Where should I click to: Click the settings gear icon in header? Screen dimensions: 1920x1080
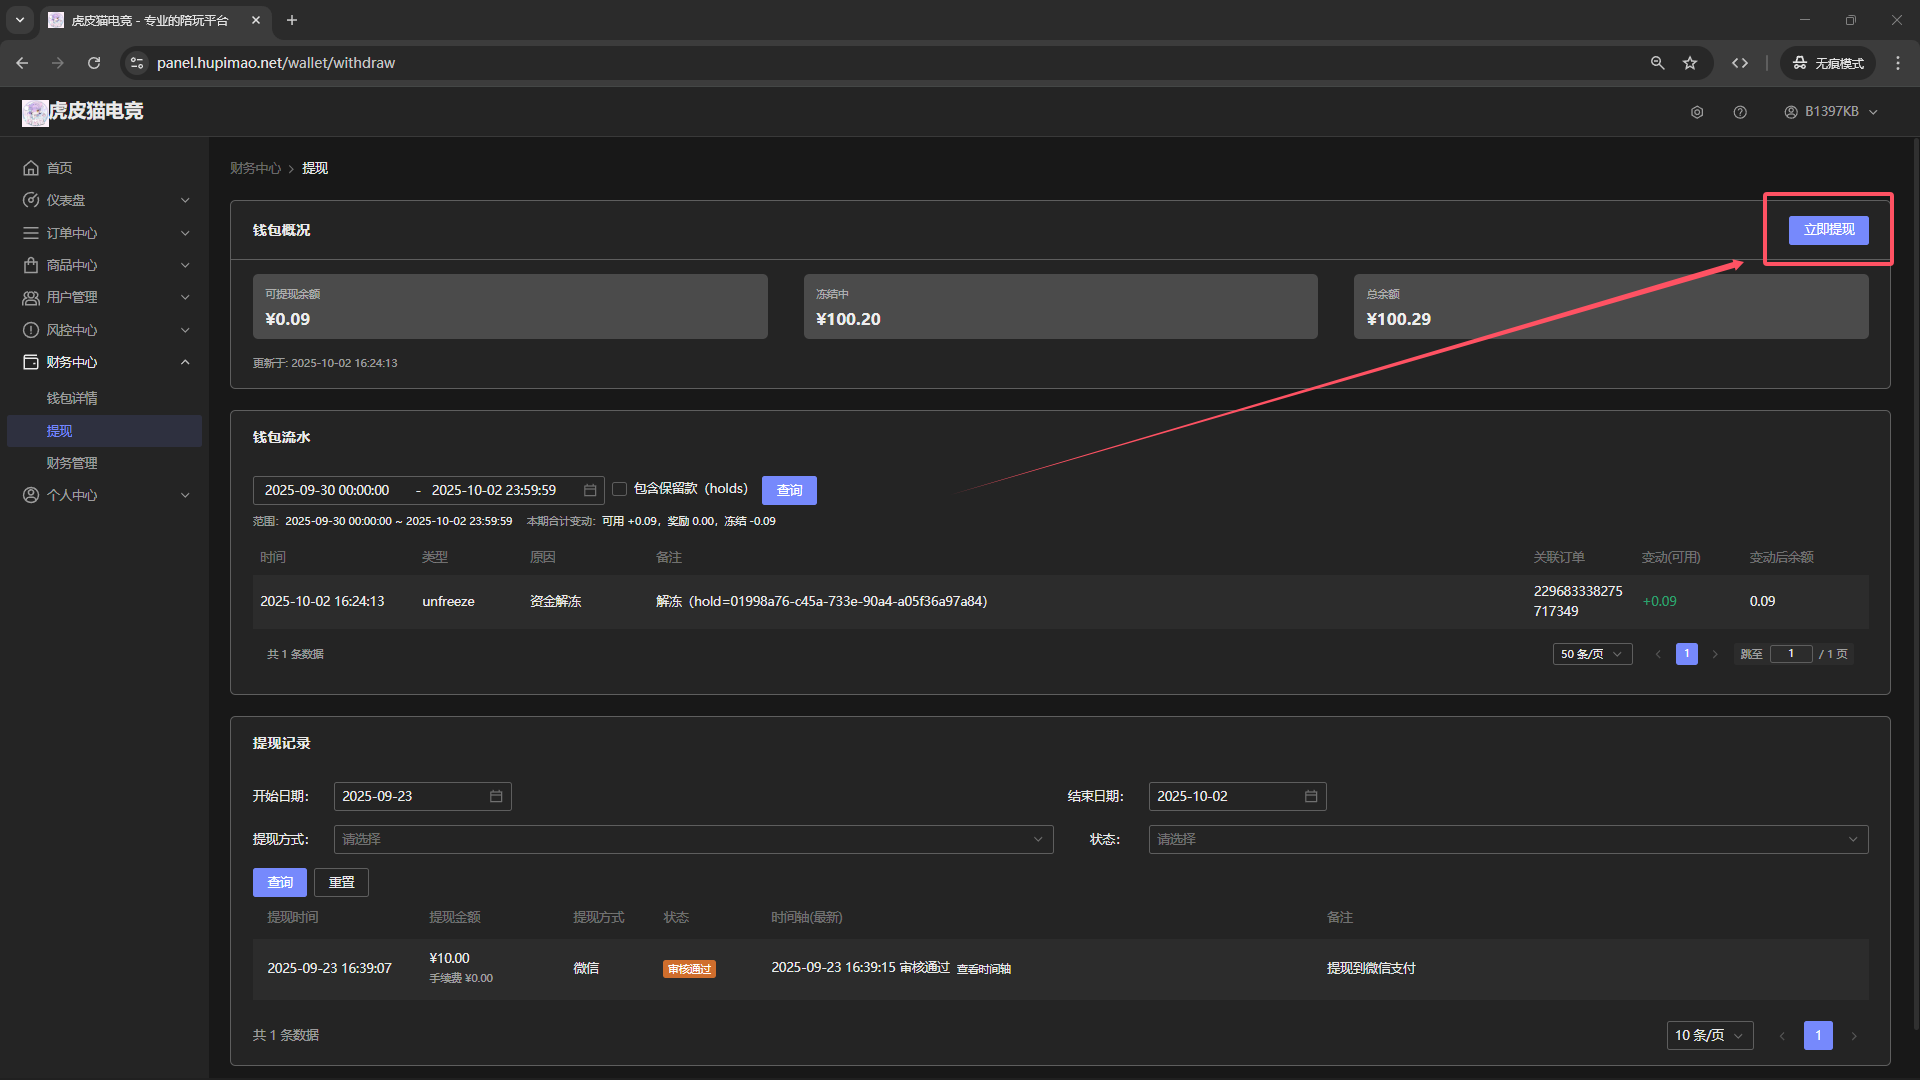coord(1697,112)
